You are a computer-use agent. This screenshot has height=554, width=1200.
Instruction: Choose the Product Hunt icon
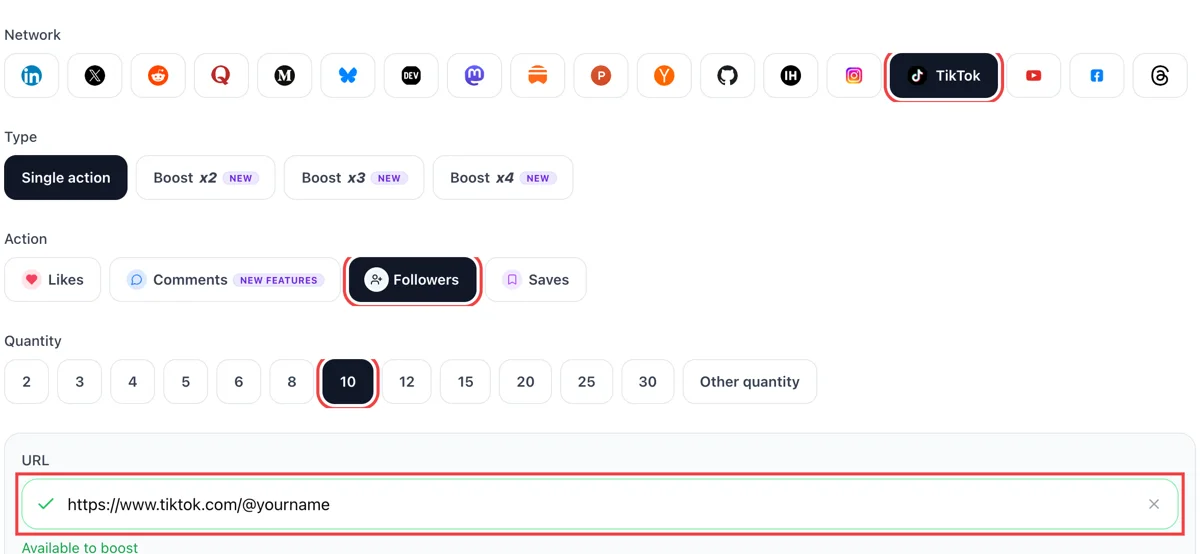(x=601, y=76)
